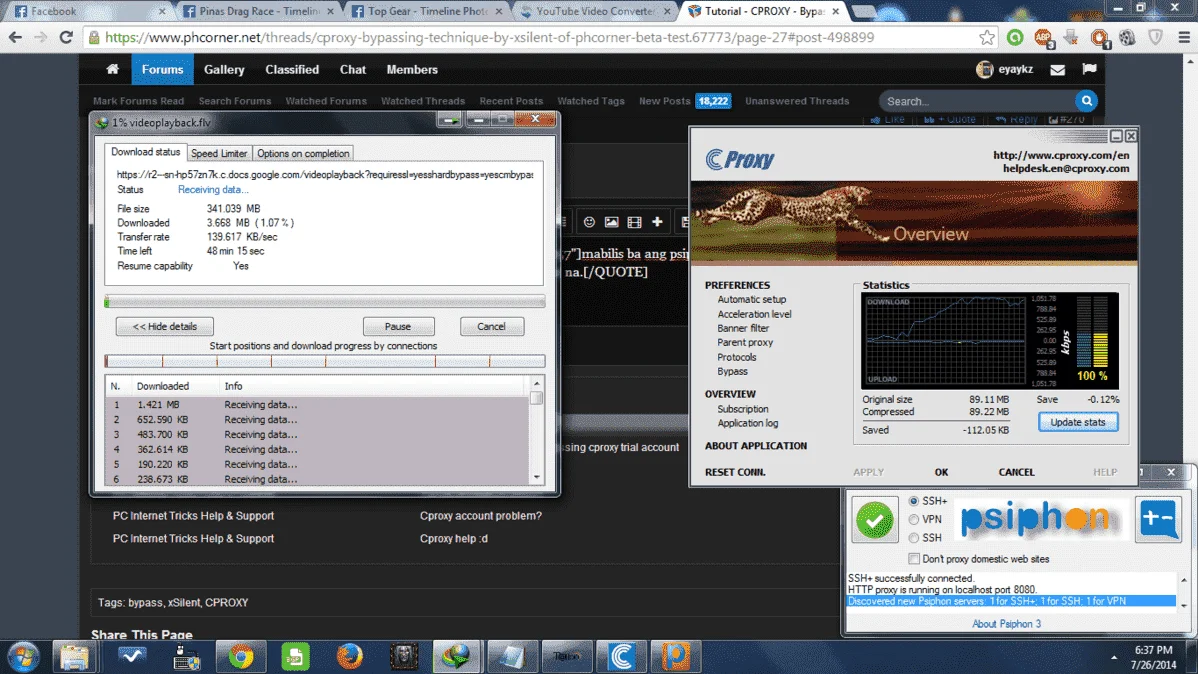Switch to Options on completion tab
This screenshot has height=674, width=1198.
pyautogui.click(x=303, y=153)
